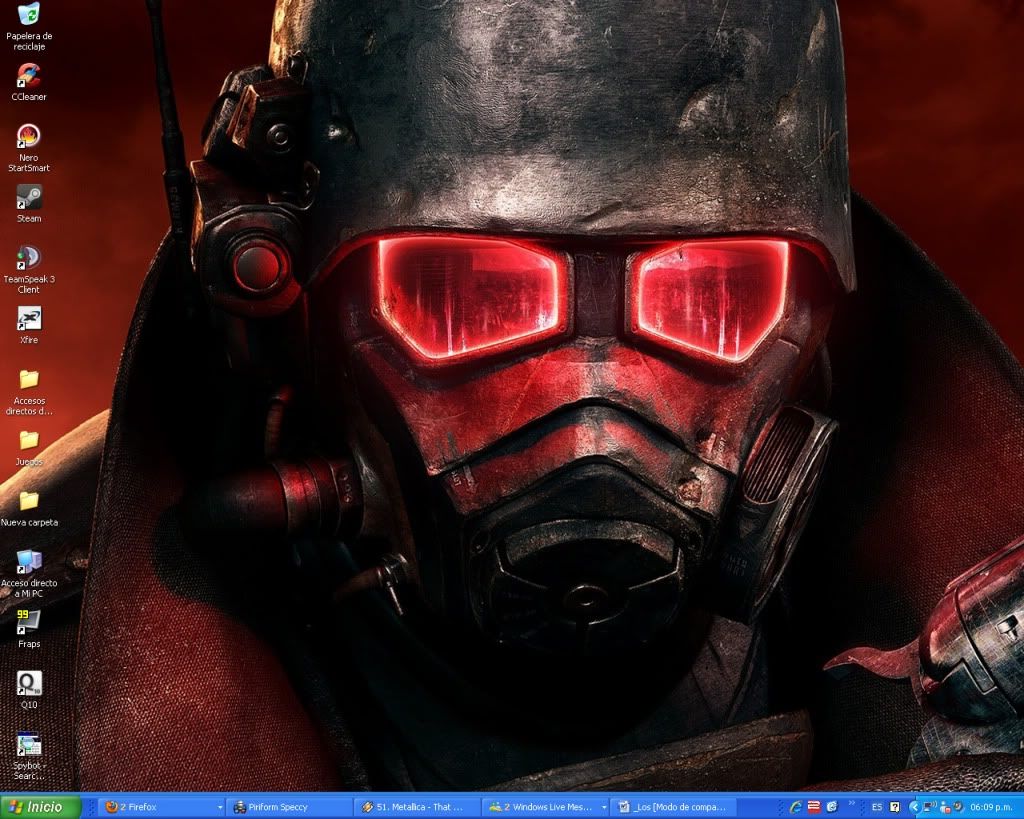
Task: Select the Juegos folder
Action: pos(29,441)
